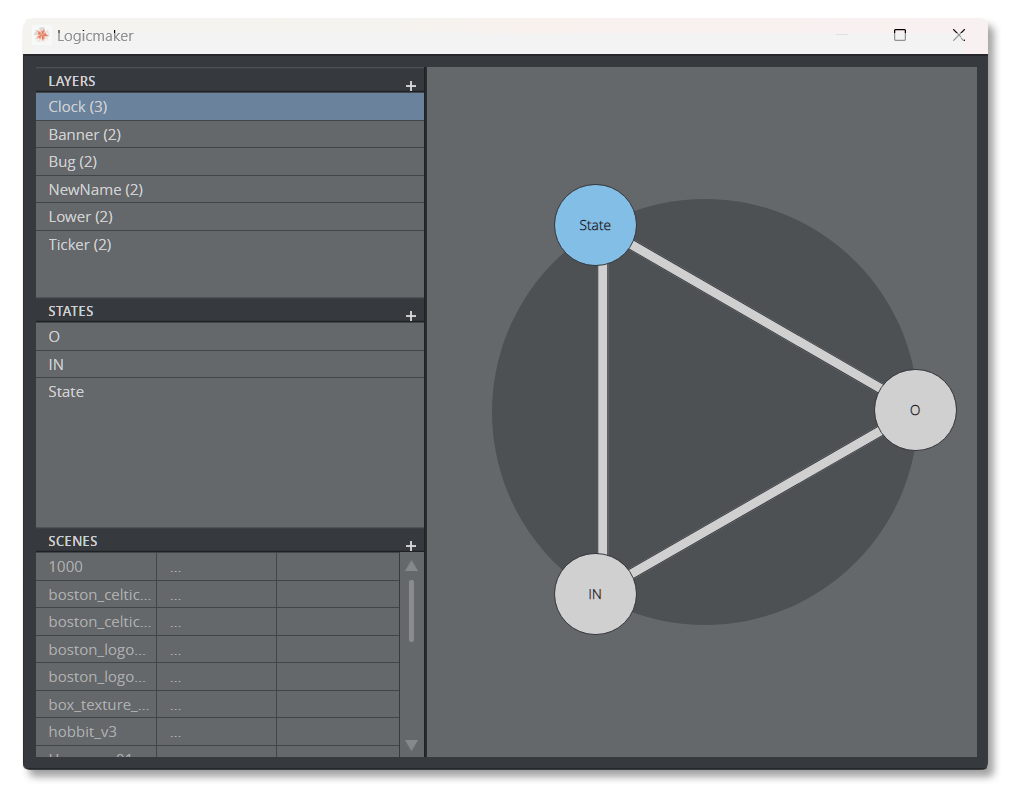1022x791 pixels.
Task: Select the Banner (2) layer
Action: click(85, 135)
